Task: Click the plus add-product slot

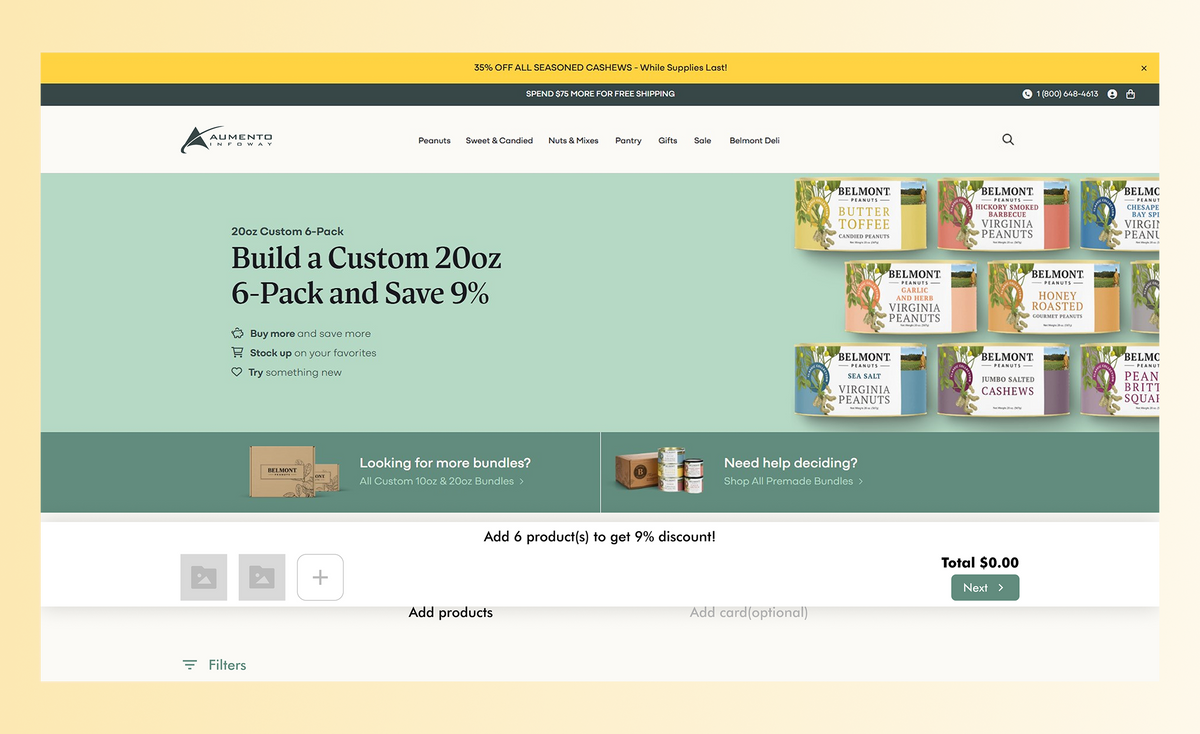Action: pos(320,577)
